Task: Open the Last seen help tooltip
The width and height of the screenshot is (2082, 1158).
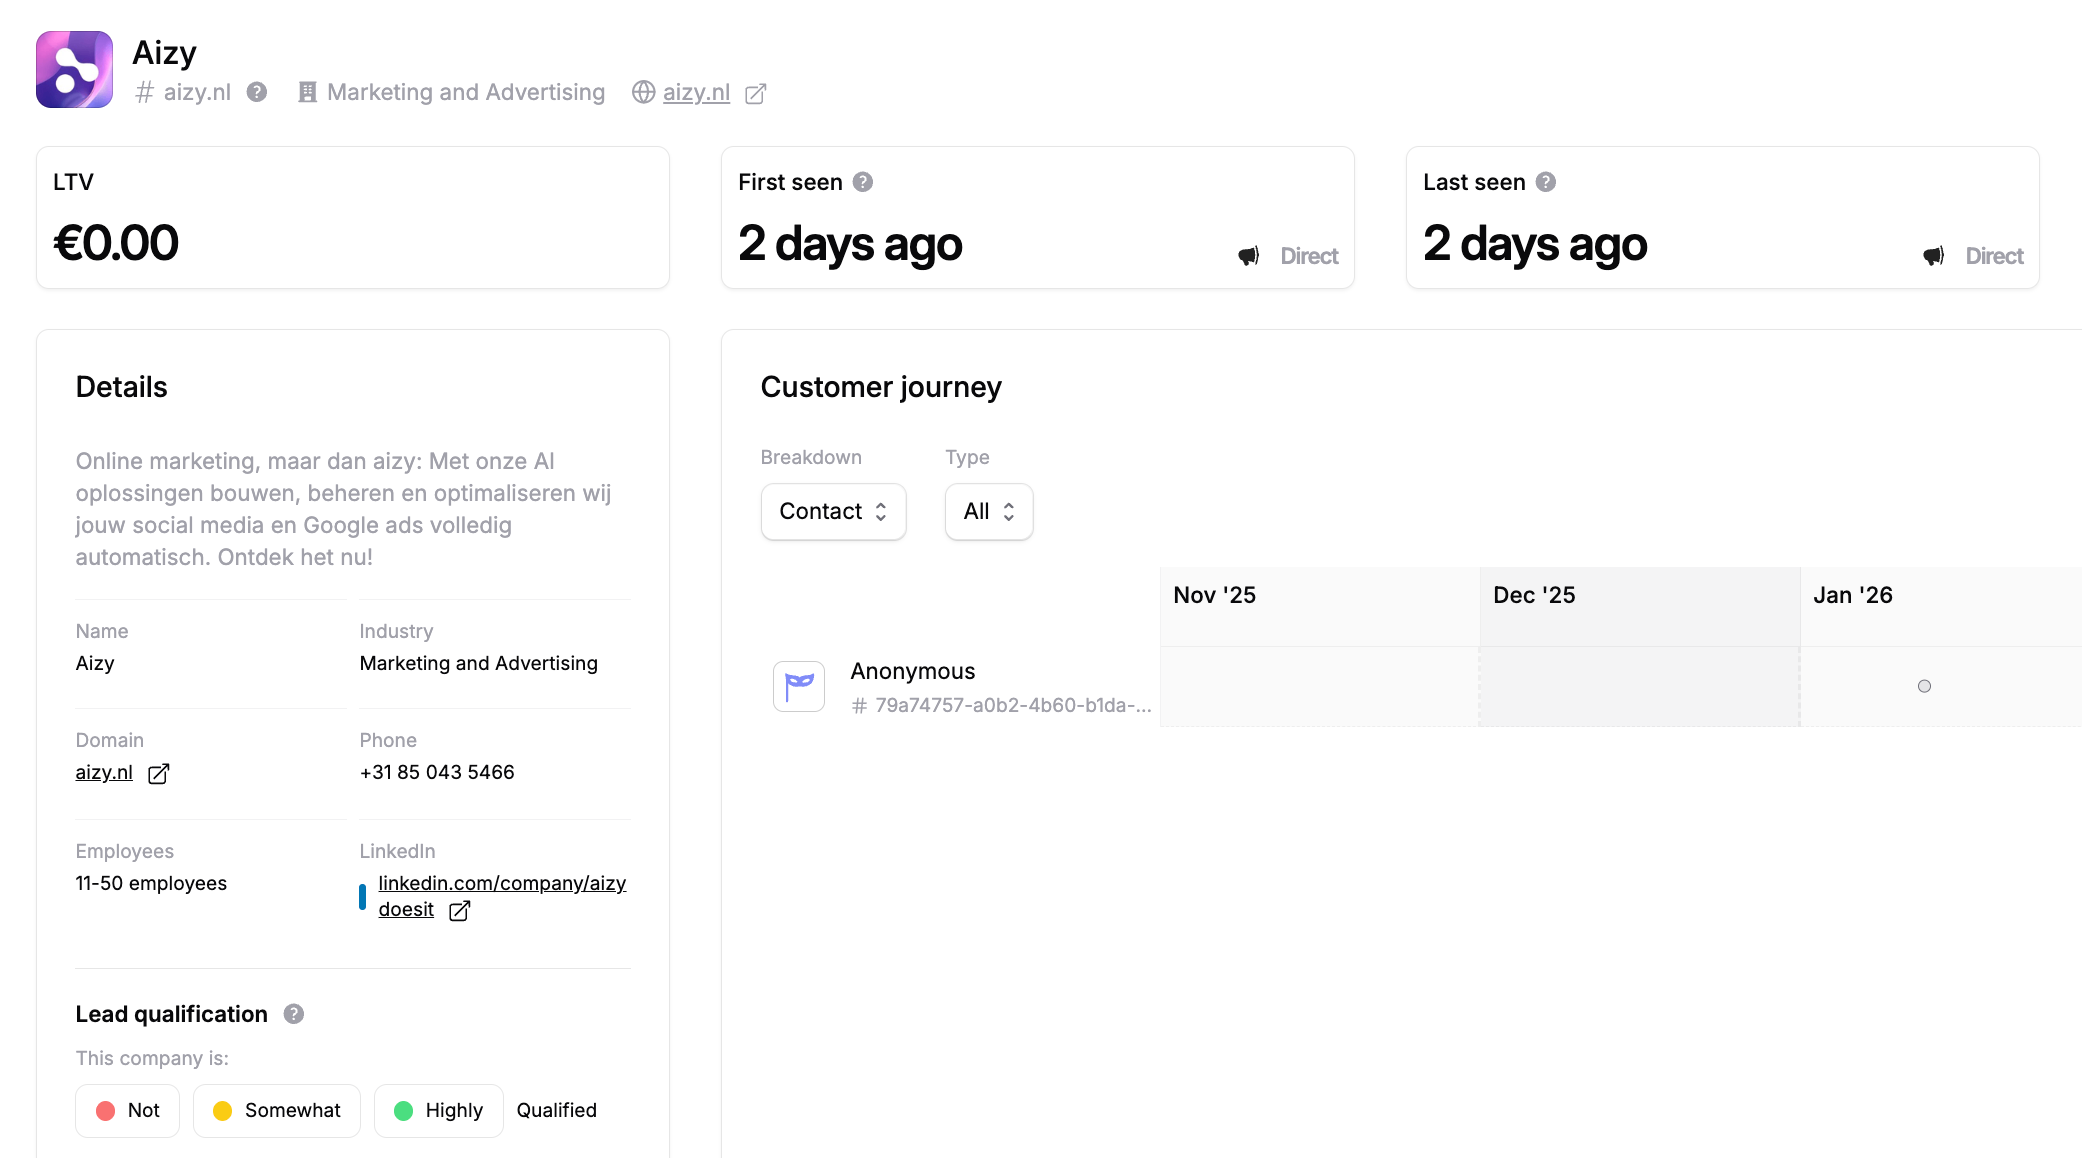Action: point(1545,182)
